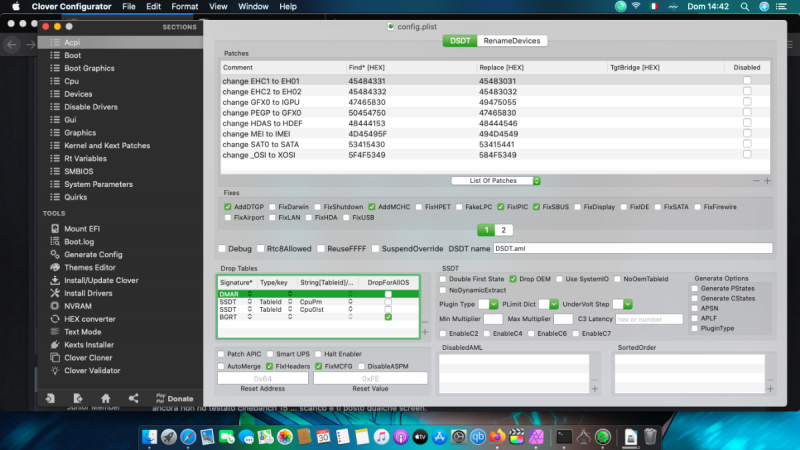Expand the Plugin Type dropdown

pyautogui.click(x=487, y=303)
